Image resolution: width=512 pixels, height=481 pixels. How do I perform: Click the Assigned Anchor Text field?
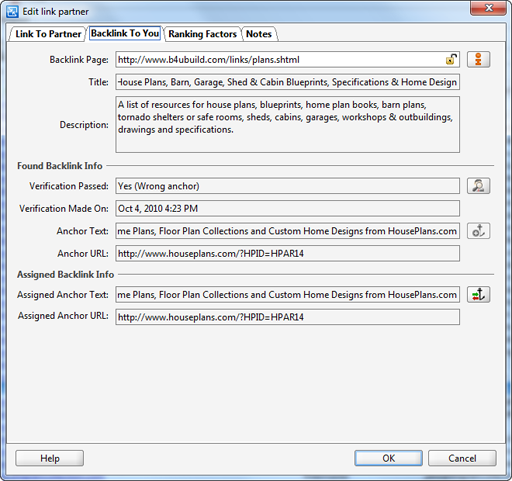tap(288, 294)
